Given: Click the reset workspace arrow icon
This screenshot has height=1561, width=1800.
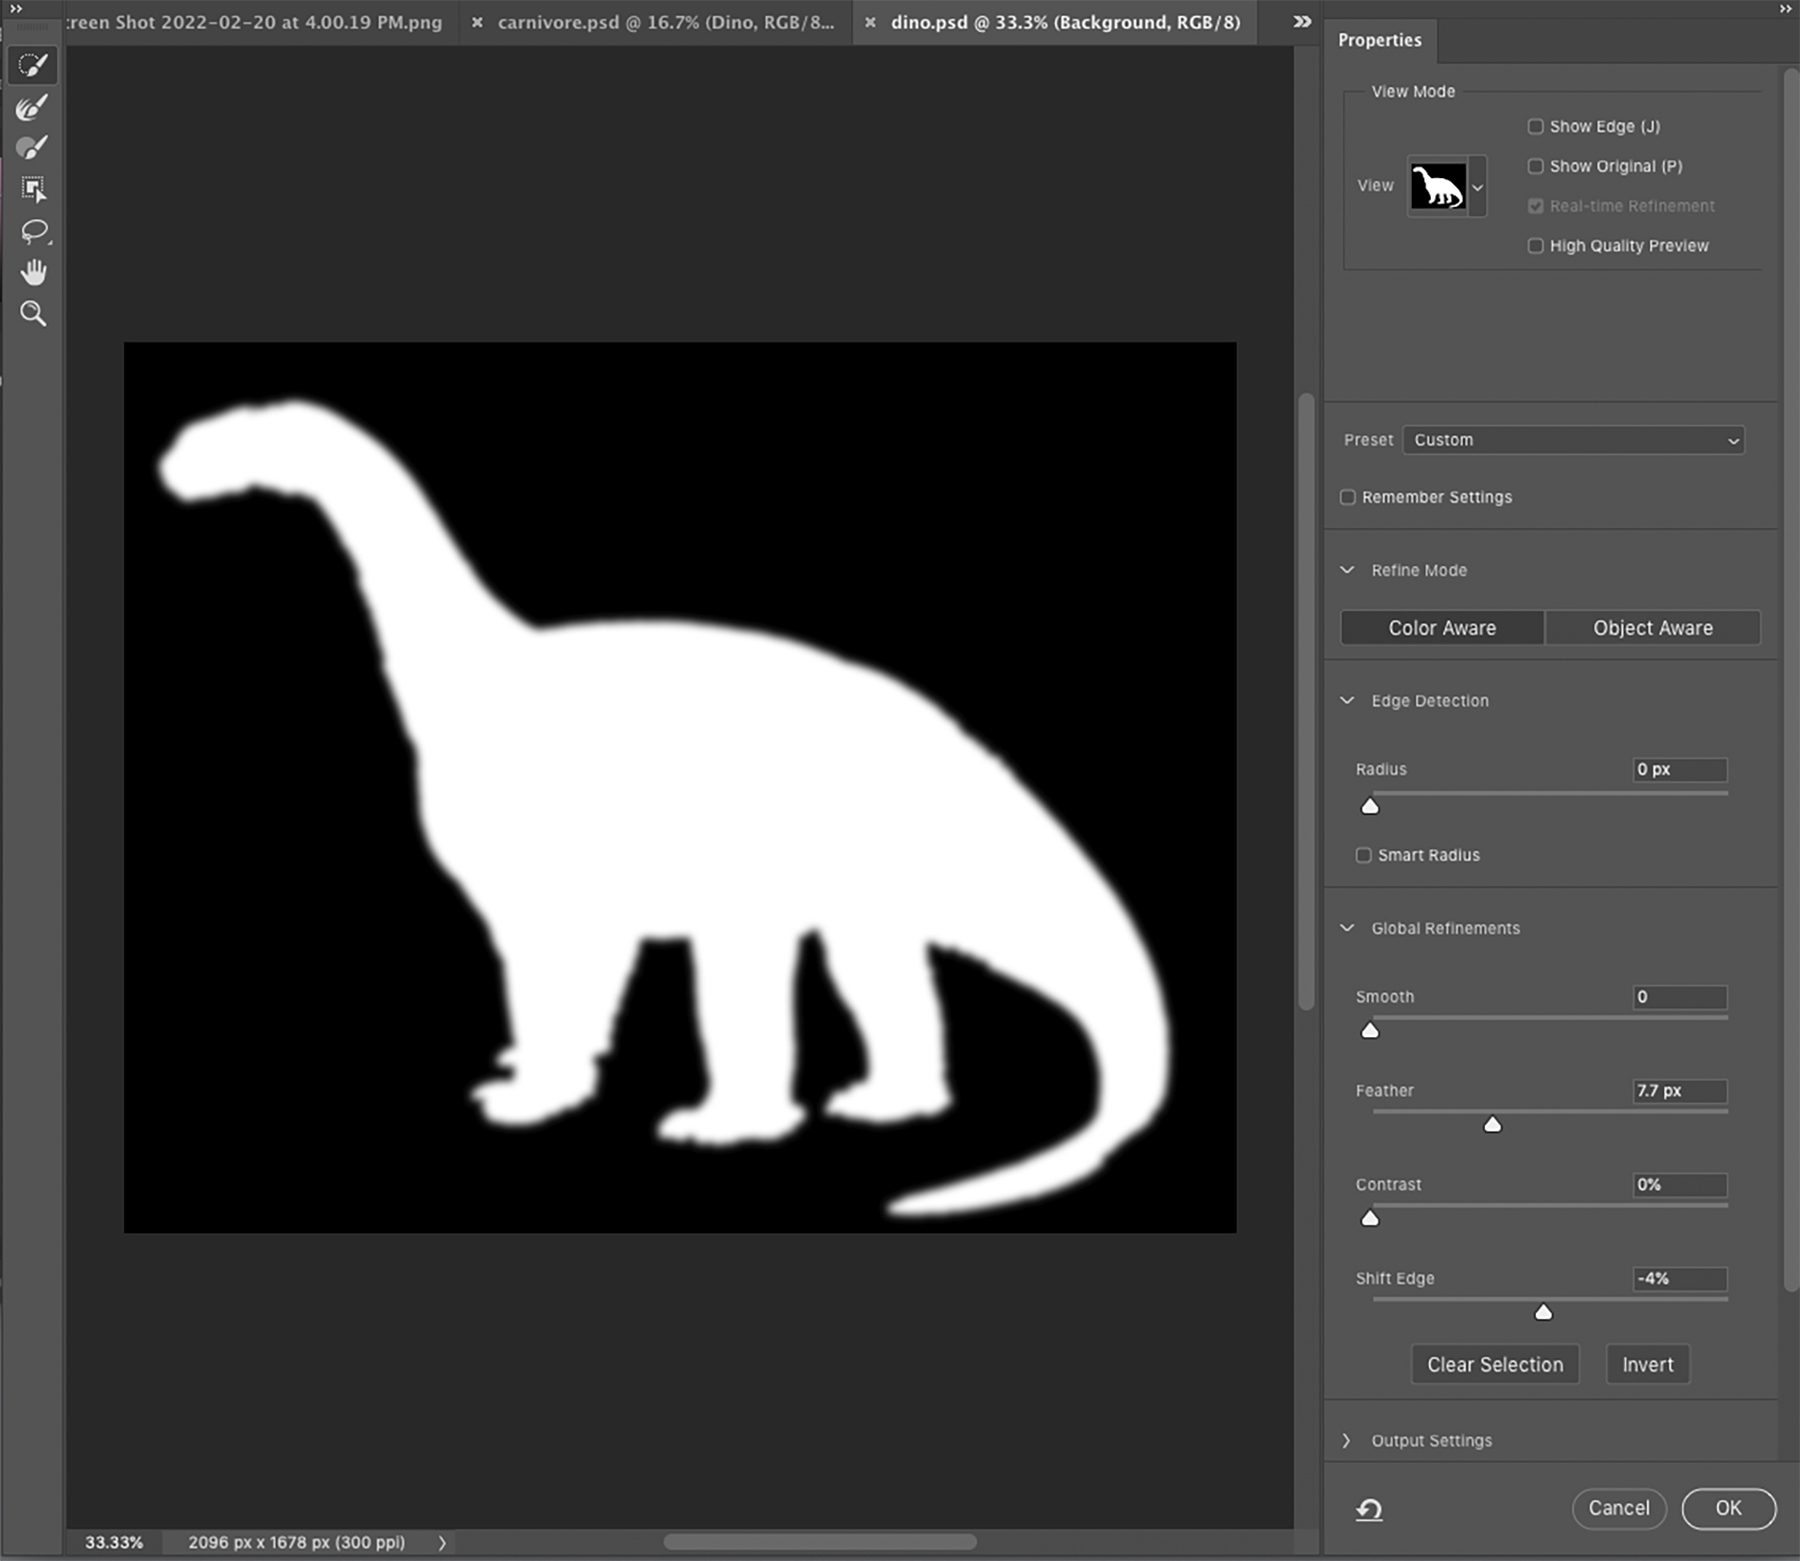Looking at the screenshot, I should point(1369,1509).
